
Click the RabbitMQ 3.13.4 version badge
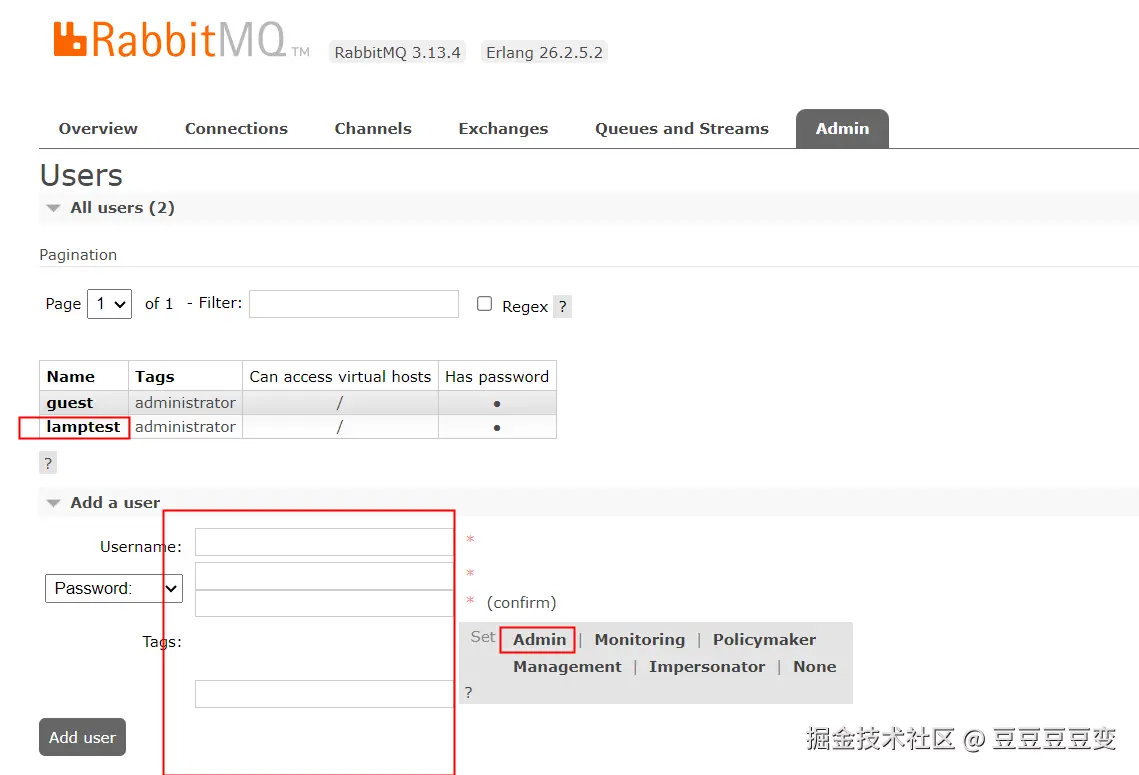click(x=397, y=52)
